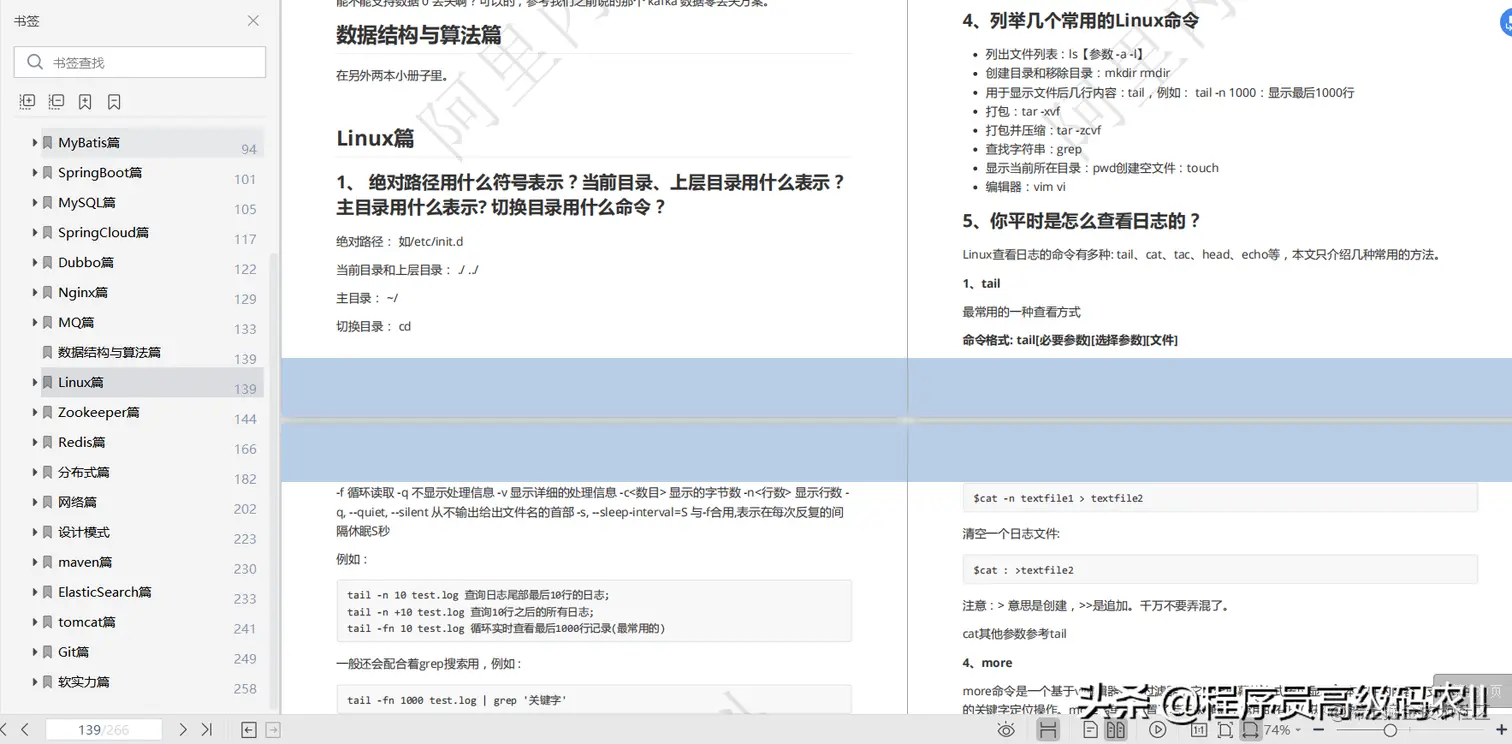Select the 网络篇 bookmark
Viewport: 1512px width, 744px height.
(x=77, y=503)
